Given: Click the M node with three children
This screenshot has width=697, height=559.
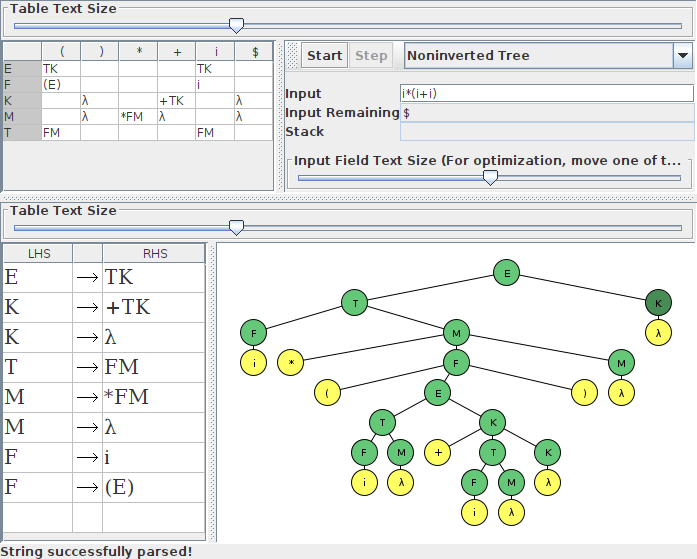Looking at the screenshot, I should click(456, 333).
